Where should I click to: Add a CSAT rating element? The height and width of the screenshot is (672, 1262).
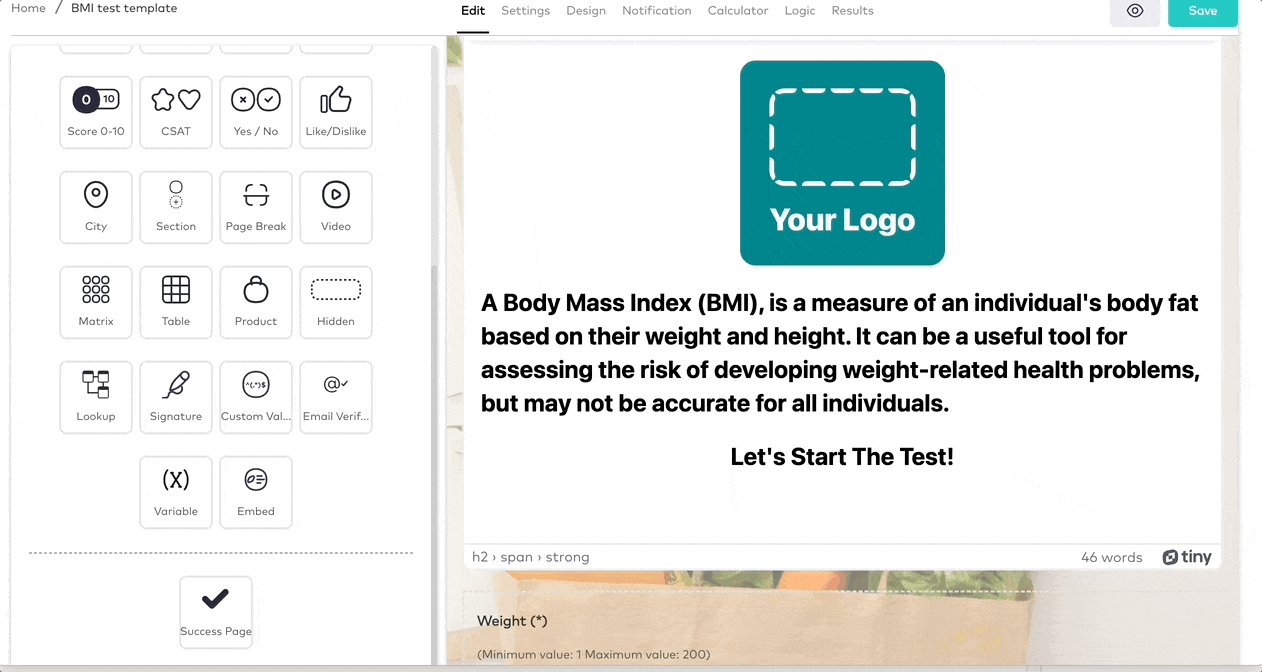point(176,112)
